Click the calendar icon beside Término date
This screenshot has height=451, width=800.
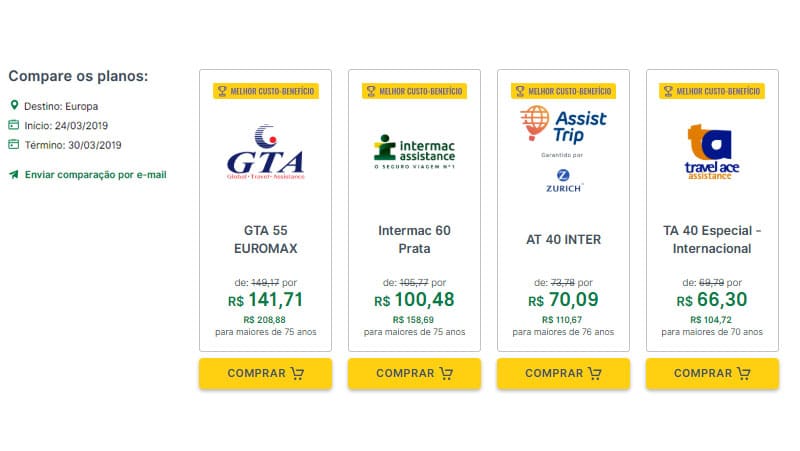(x=14, y=144)
